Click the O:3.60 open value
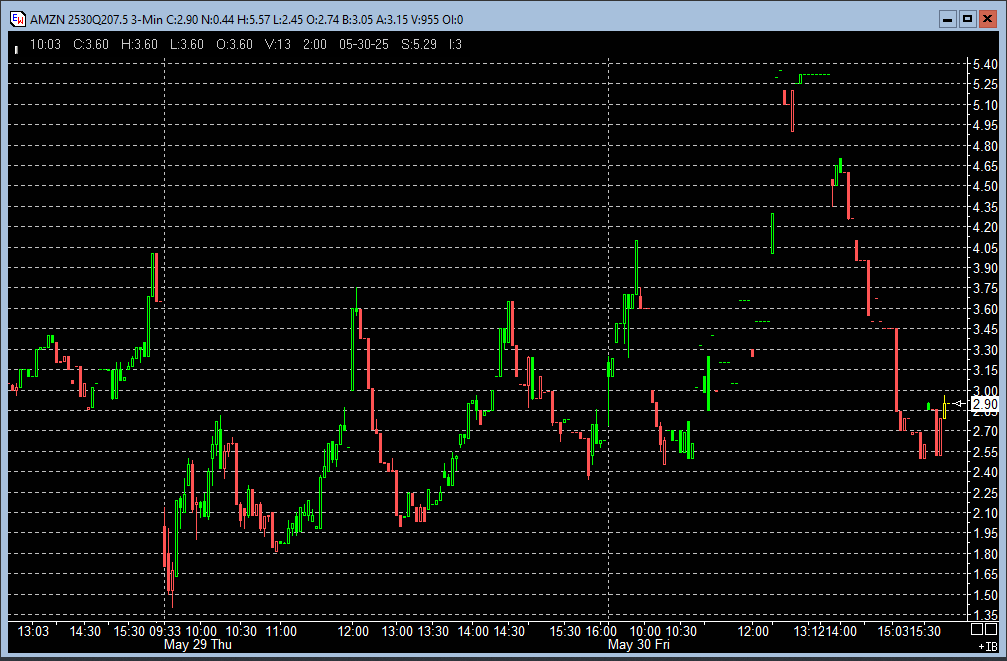 [x=234, y=44]
